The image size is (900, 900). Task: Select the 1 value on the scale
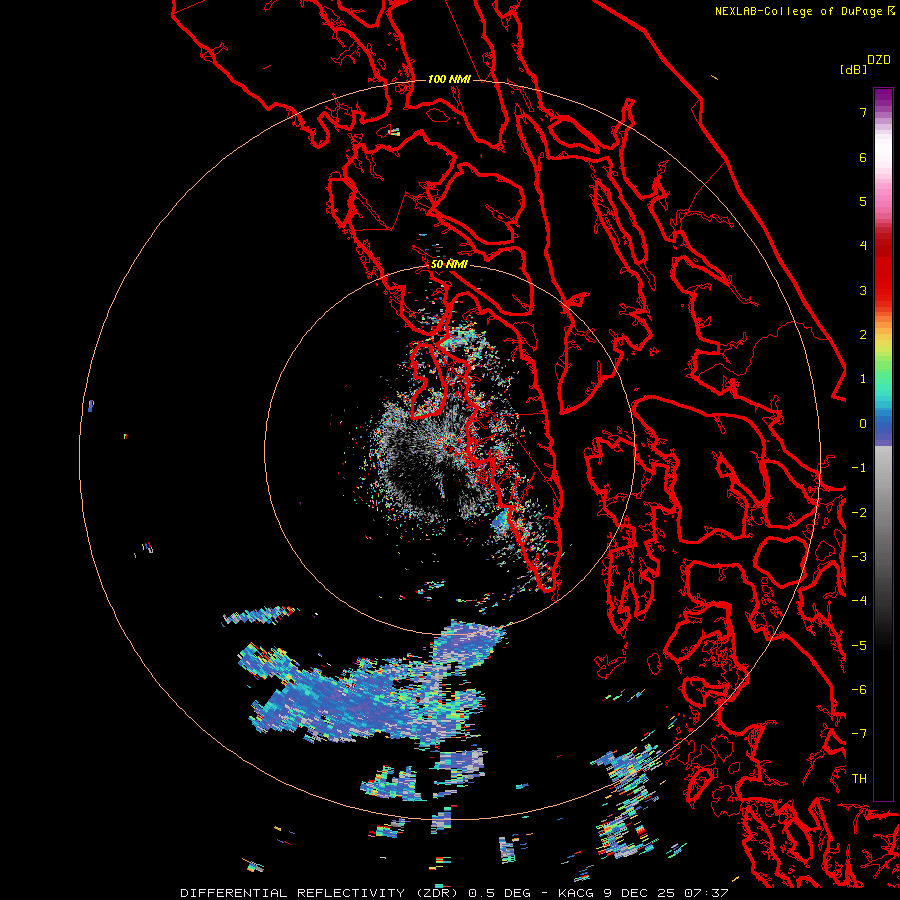863,379
